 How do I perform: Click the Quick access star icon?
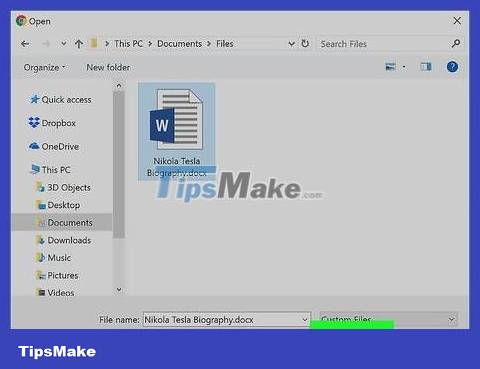(x=34, y=99)
